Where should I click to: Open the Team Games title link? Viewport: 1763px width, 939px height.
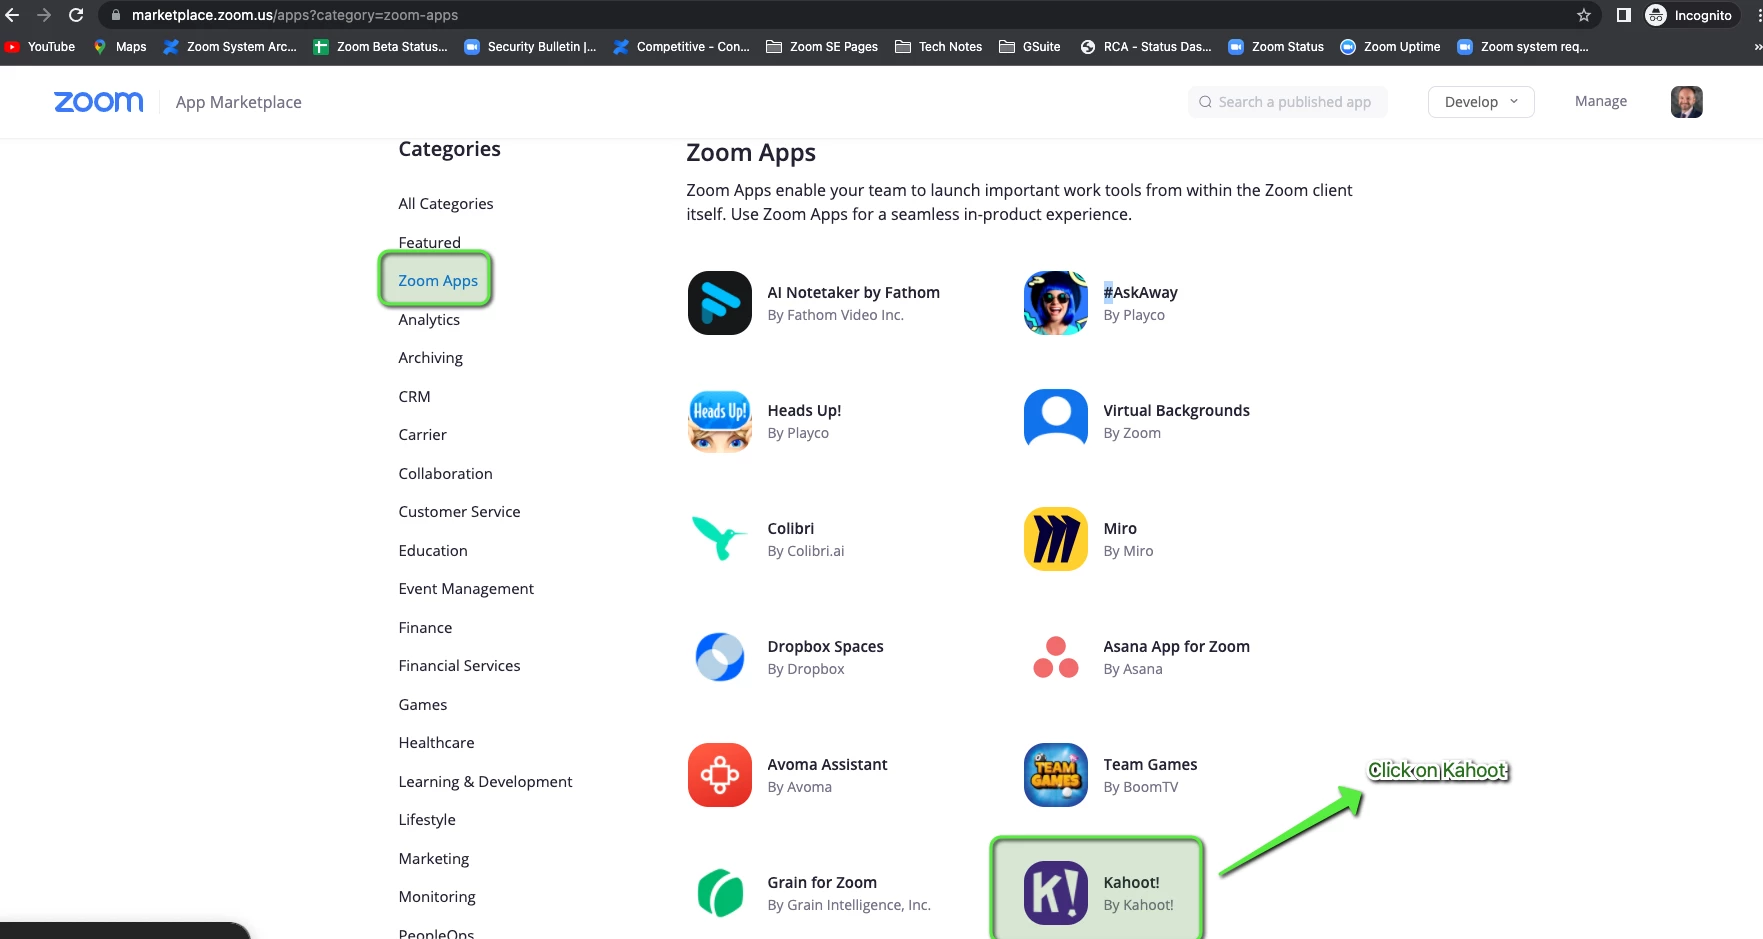(1150, 764)
